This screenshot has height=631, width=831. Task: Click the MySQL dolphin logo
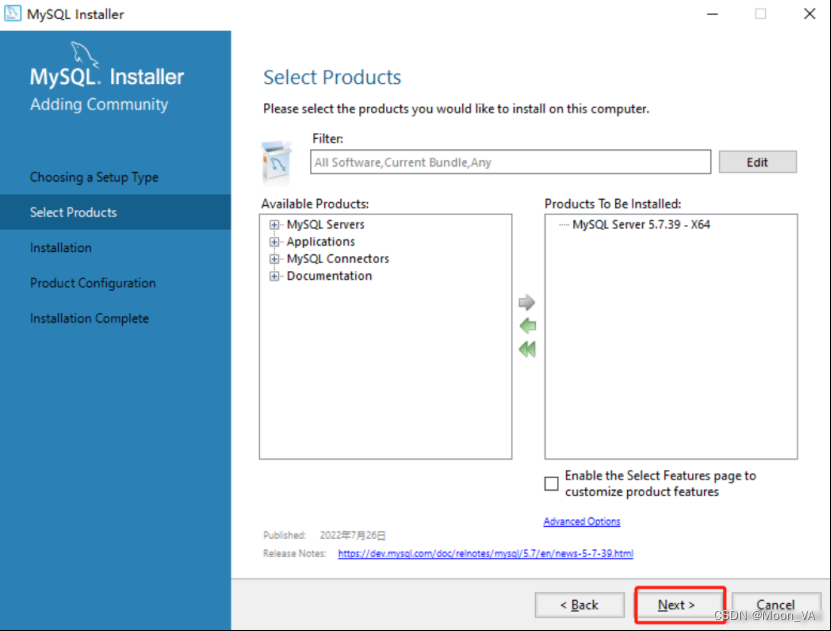[x=85, y=54]
